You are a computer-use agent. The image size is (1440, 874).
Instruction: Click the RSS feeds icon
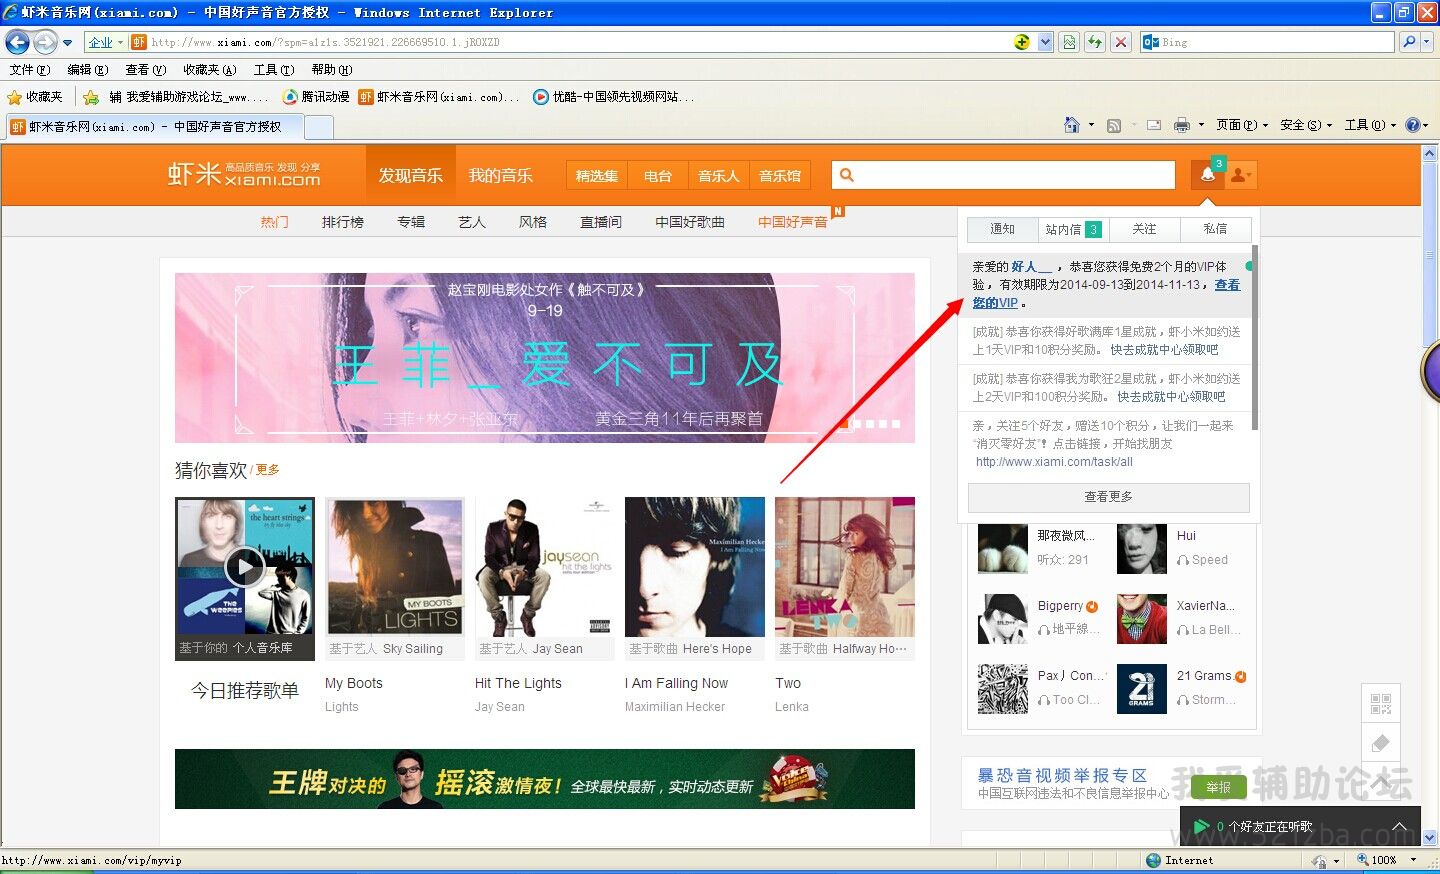pos(1113,125)
